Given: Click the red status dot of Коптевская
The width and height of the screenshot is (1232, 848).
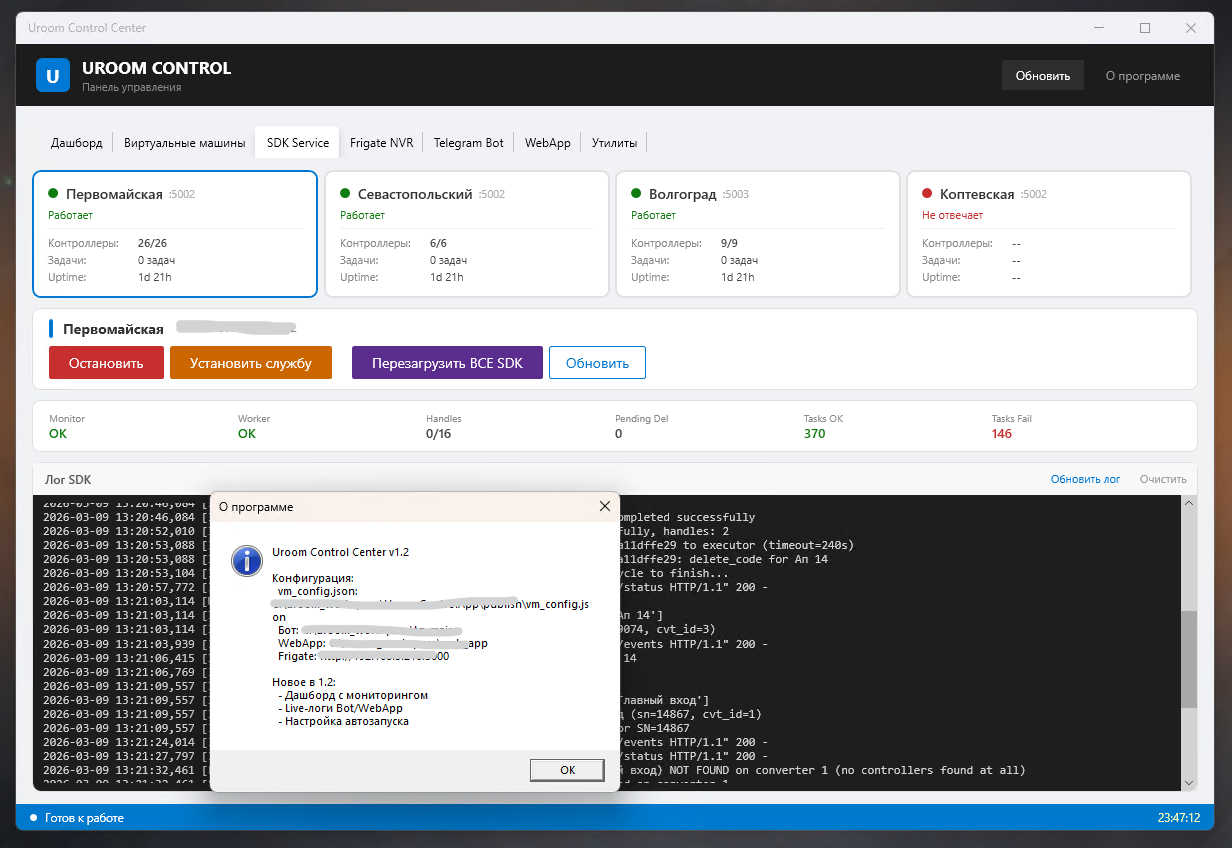Looking at the screenshot, I should (x=927, y=194).
